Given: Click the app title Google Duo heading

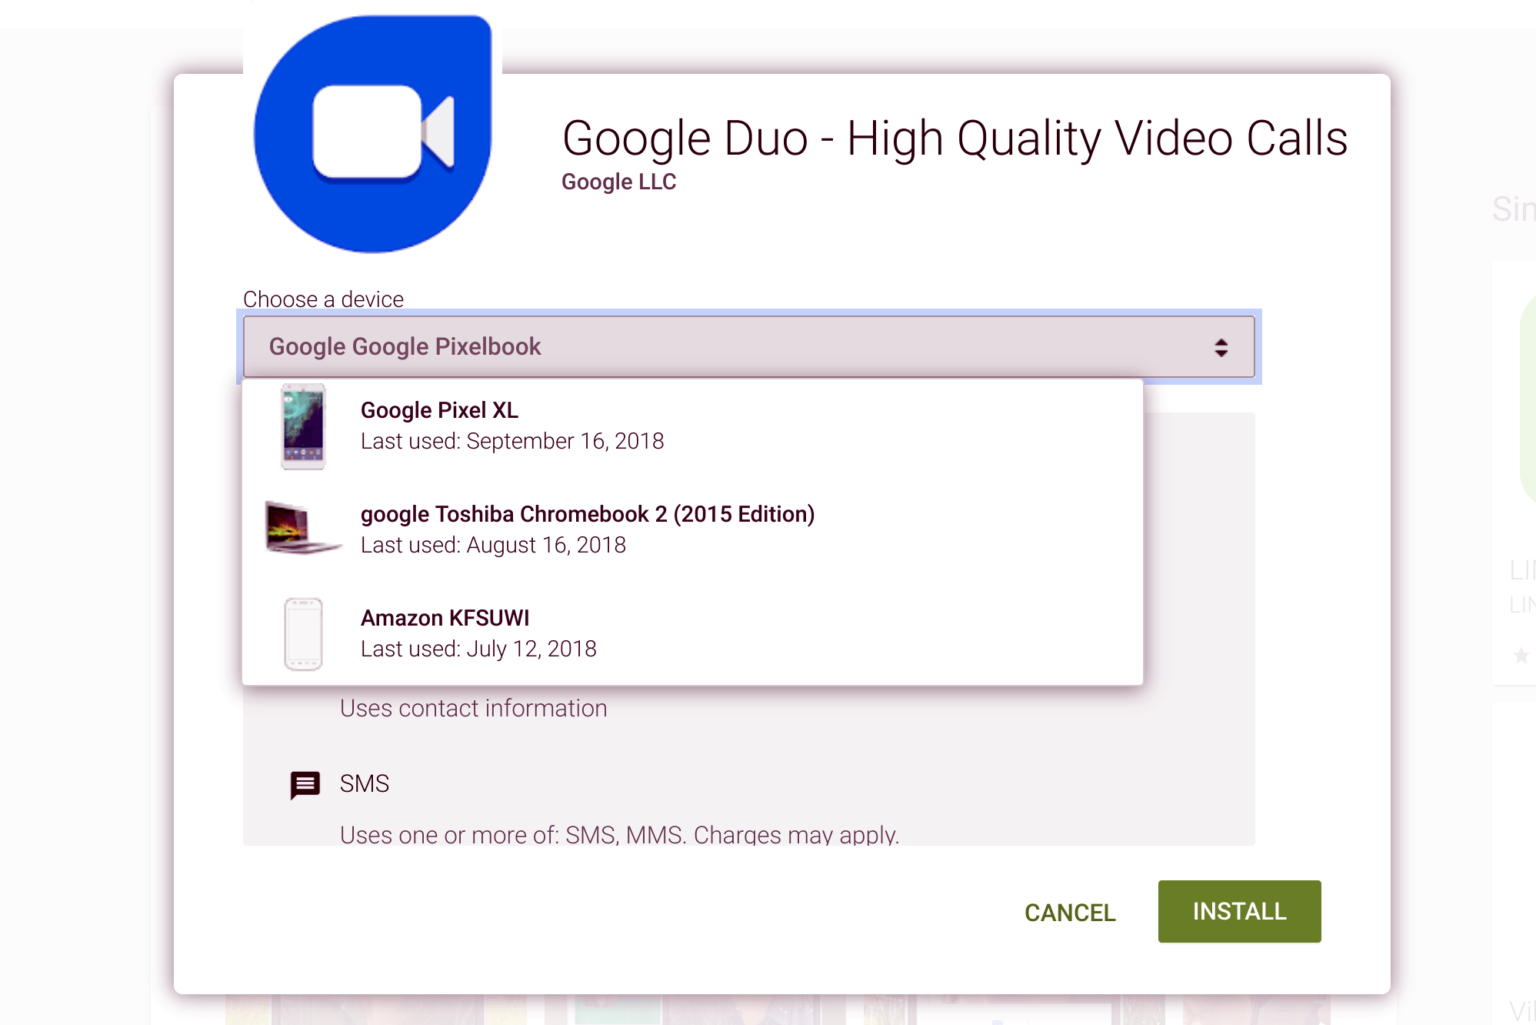Looking at the screenshot, I should tap(955, 138).
